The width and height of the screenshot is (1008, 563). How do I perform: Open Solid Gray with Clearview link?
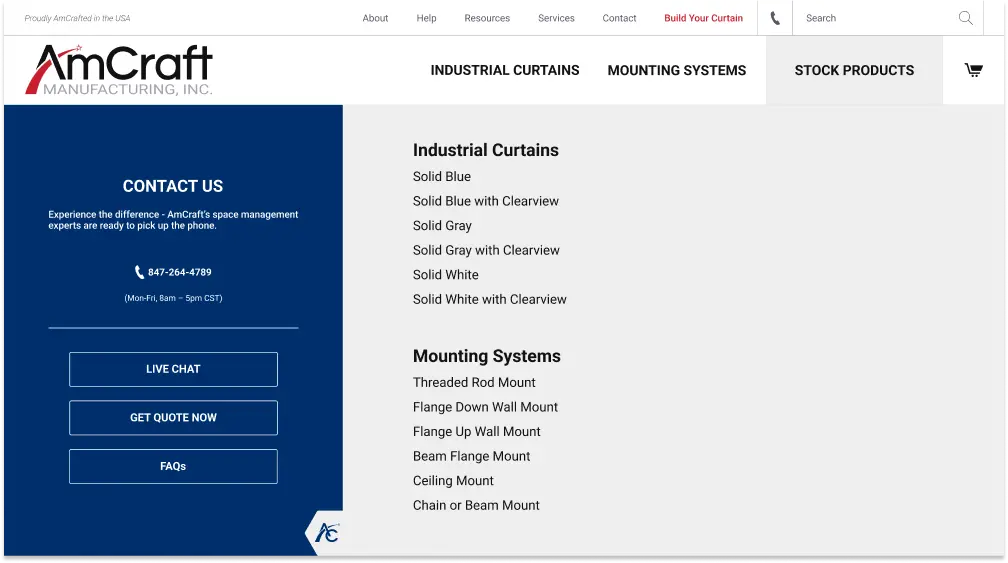(486, 250)
